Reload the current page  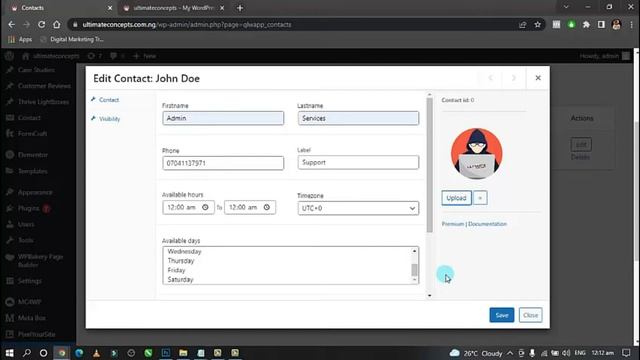pyautogui.click(x=41, y=24)
